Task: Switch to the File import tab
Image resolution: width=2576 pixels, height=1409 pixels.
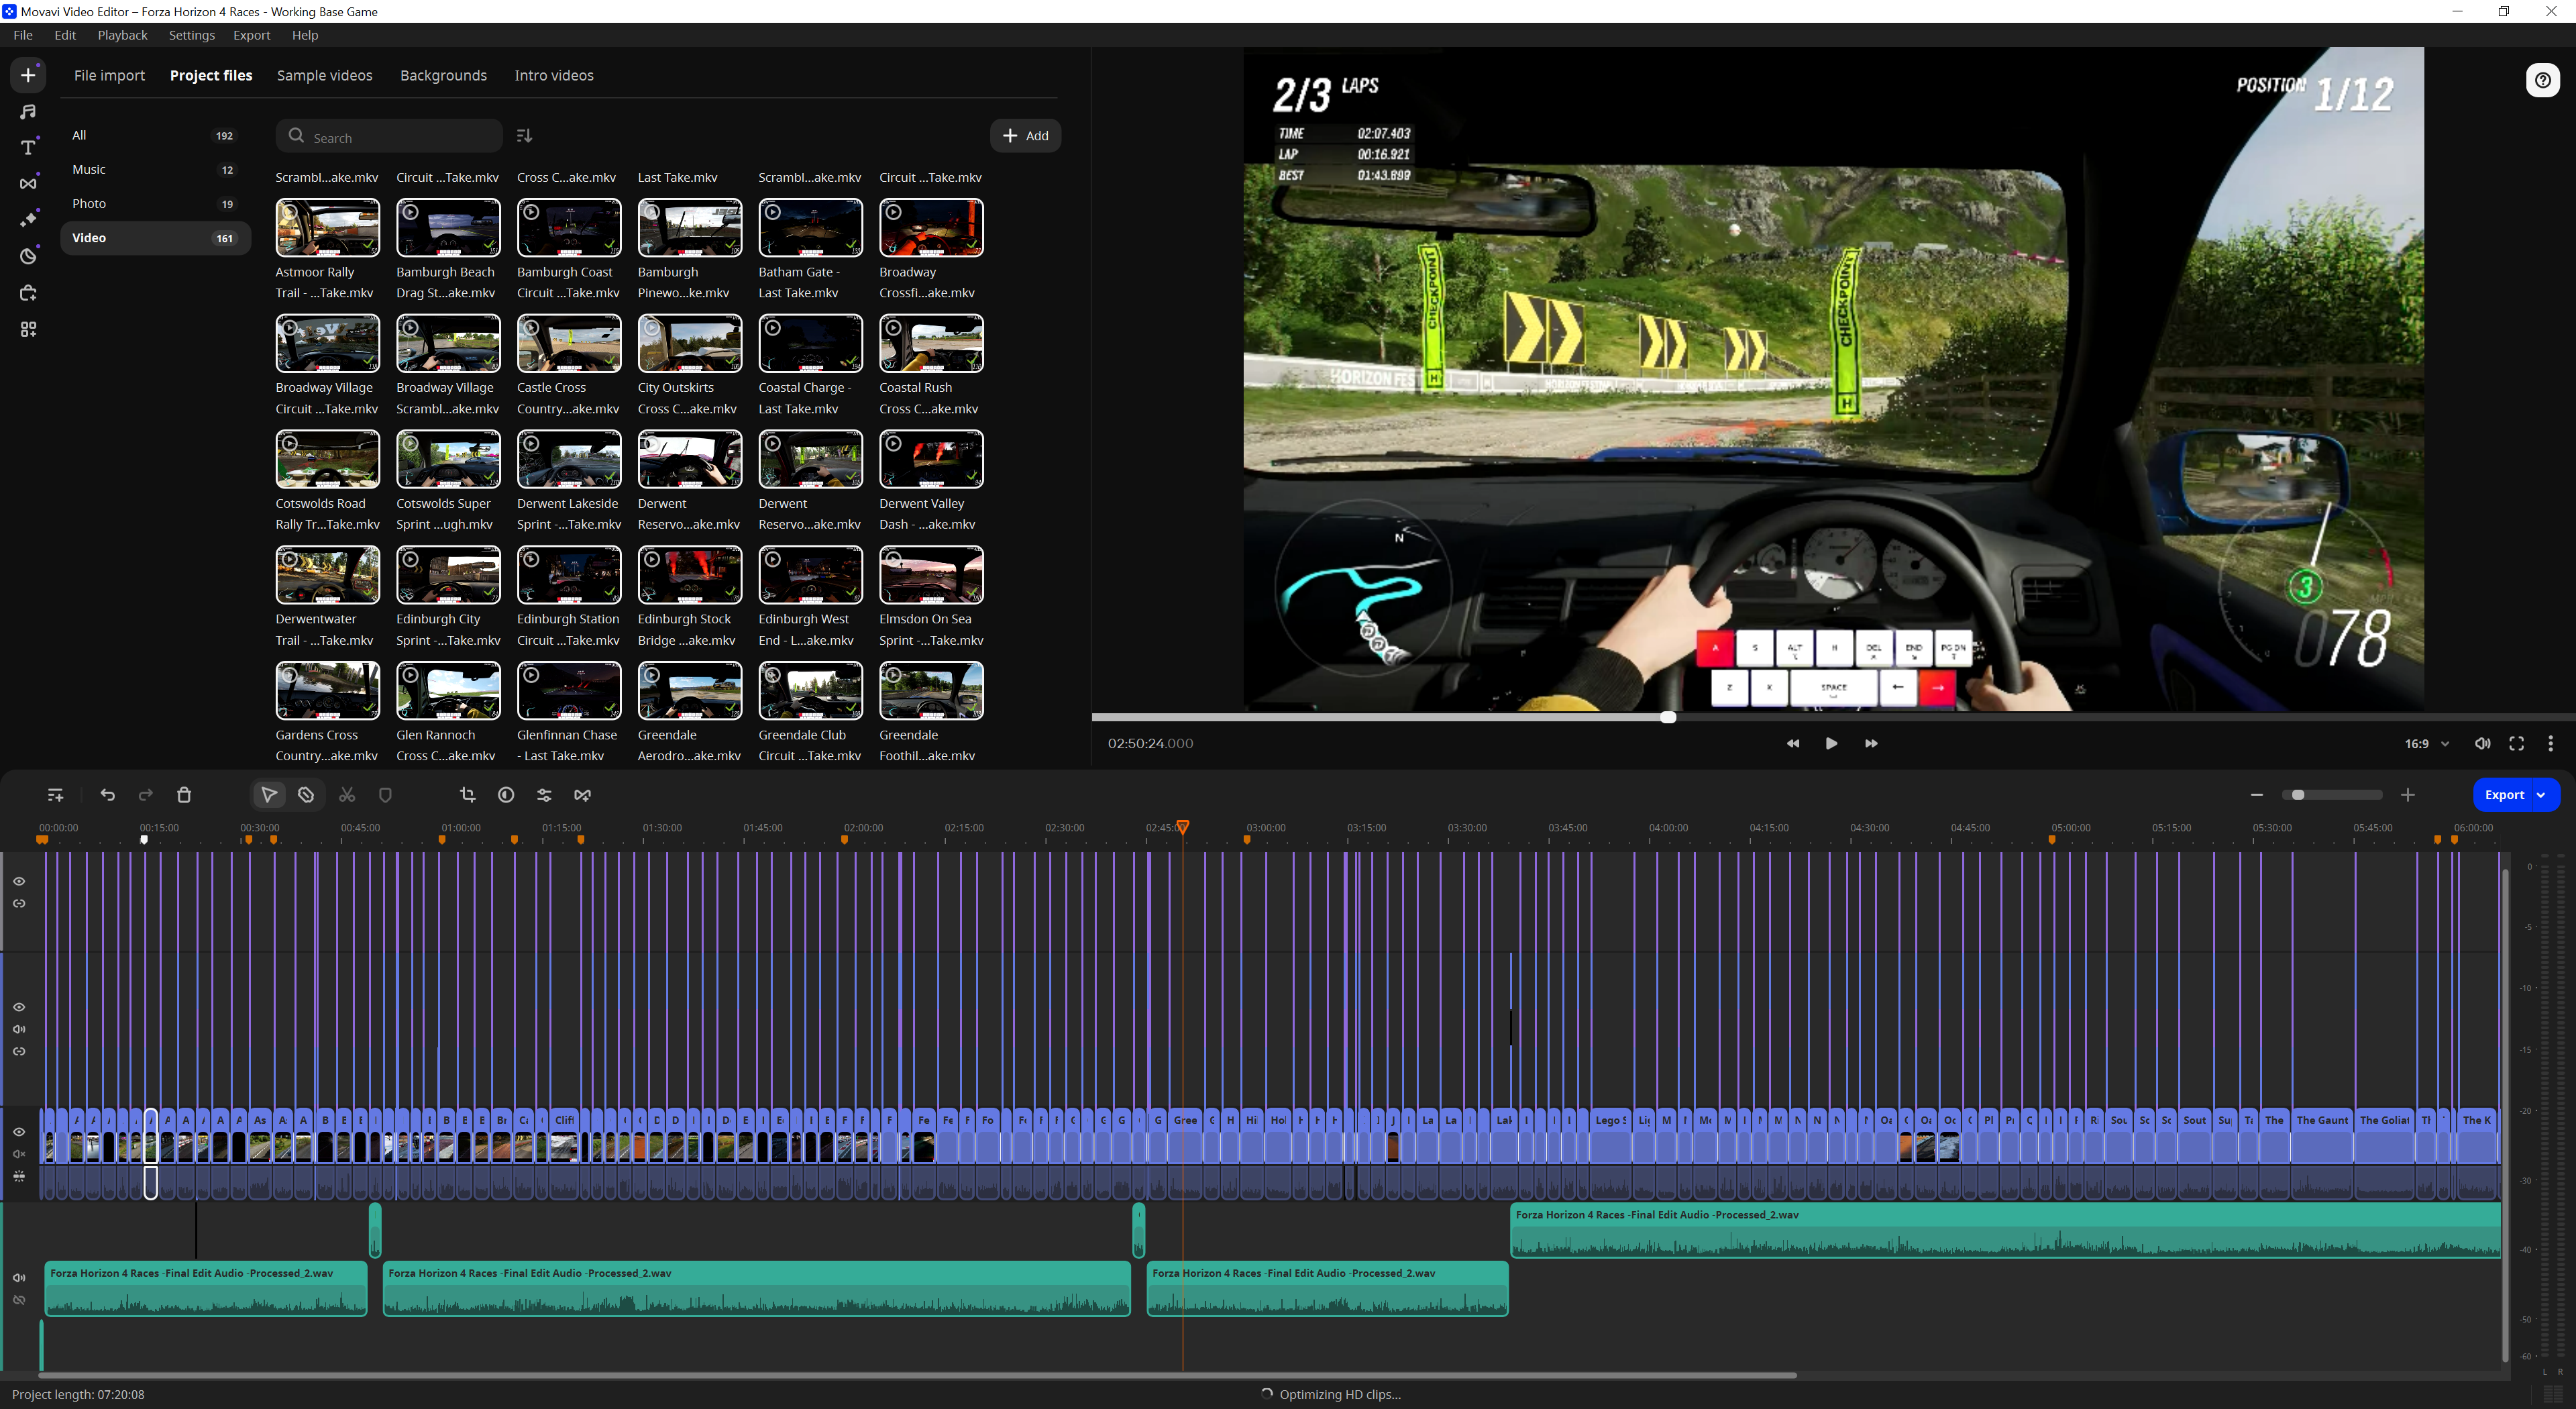Action: click(109, 75)
